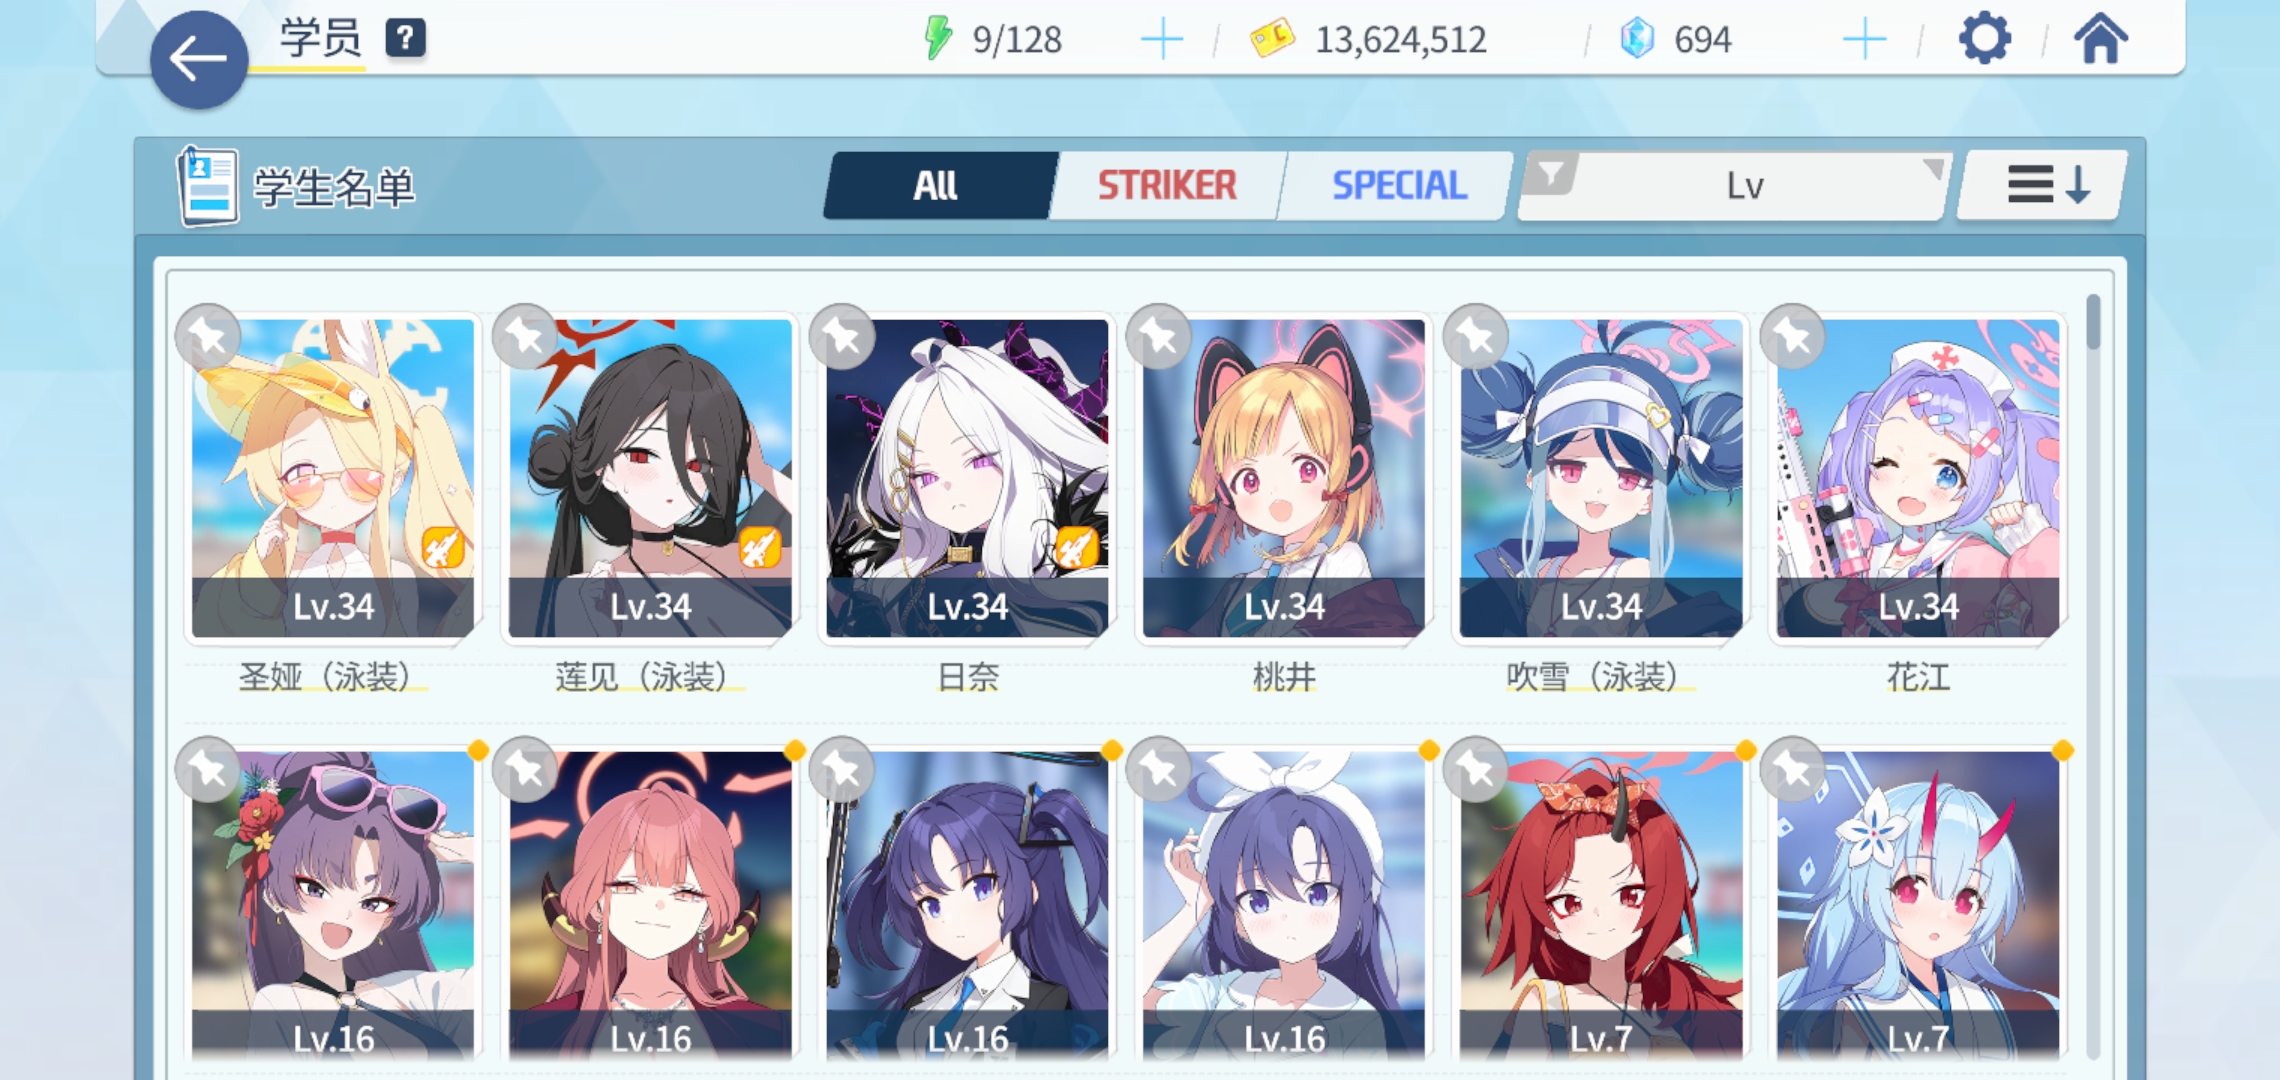Click the gold credits currency icon
This screenshot has height=1080, width=2280.
pyautogui.click(x=1272, y=39)
